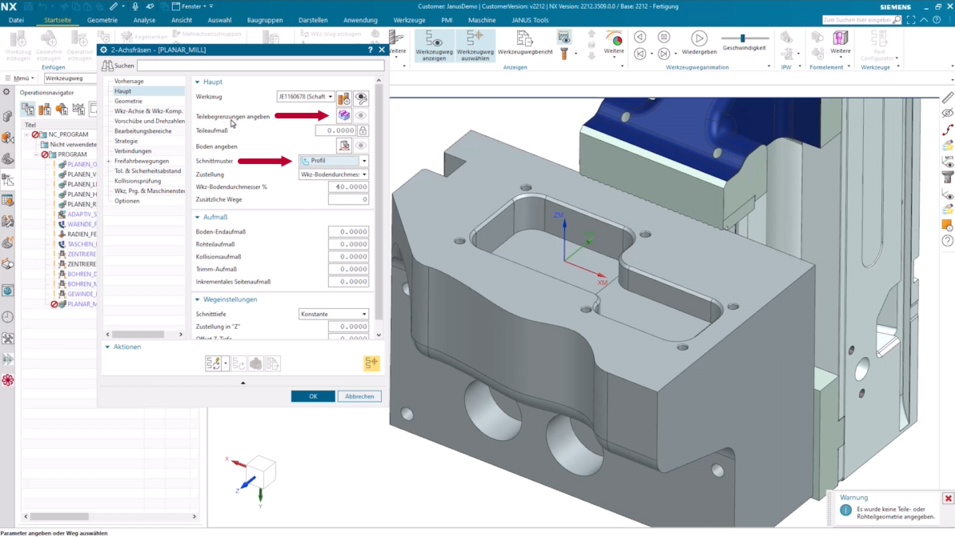955x537 pixels.
Task: Click machine tool view icon in Operationsnavigator
Action: (x=45, y=109)
